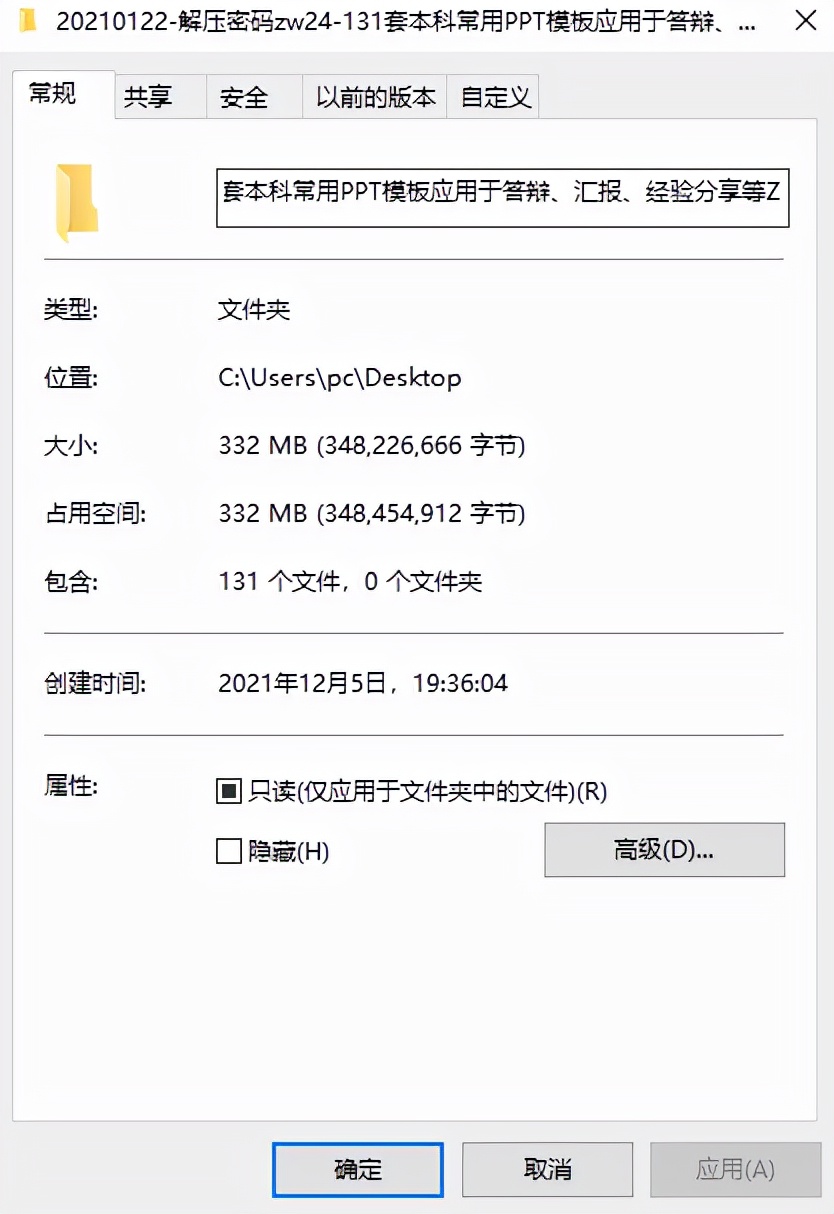Enable the 隐藏(H) hidden checkbox
The image size is (834, 1214).
click(229, 852)
